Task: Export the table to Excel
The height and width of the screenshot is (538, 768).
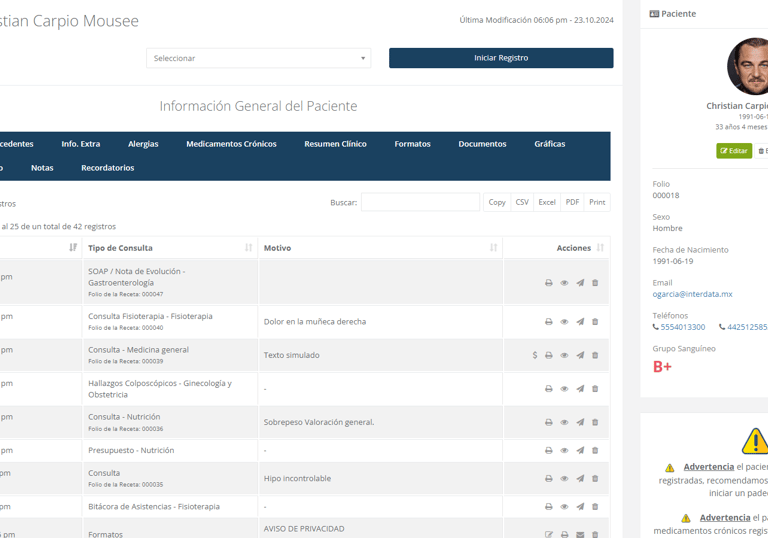Action: pos(547,202)
